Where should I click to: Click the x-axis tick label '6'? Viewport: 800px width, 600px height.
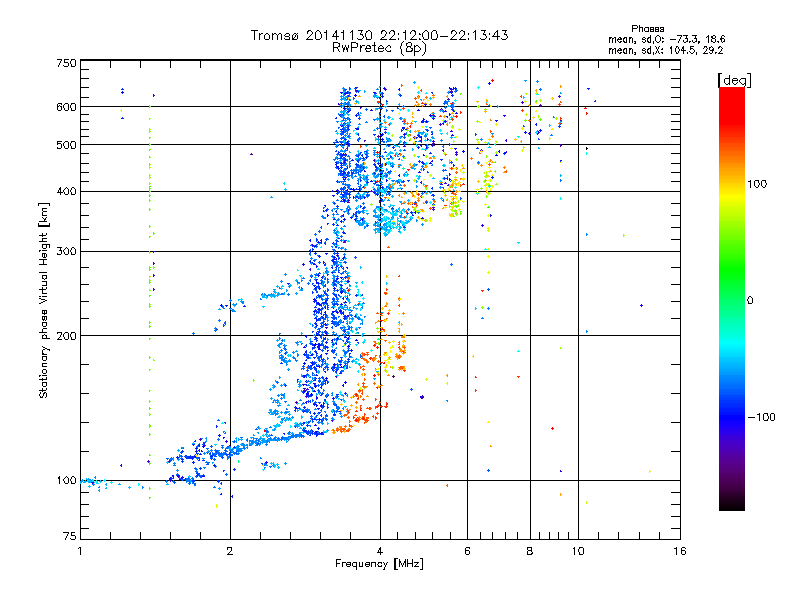coord(467,551)
